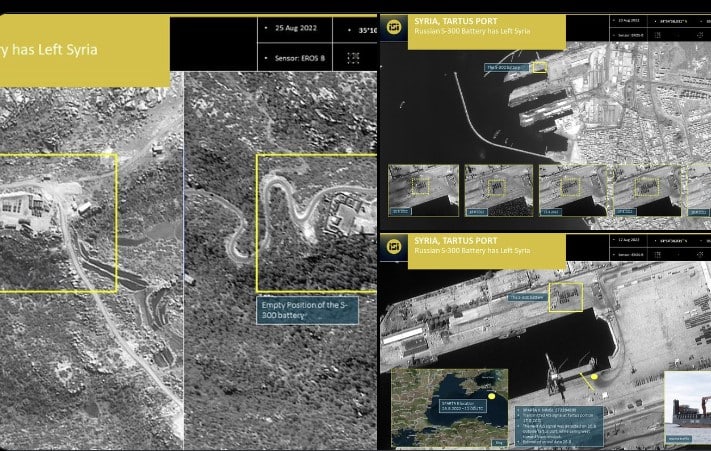Click the scale icon beside Sensor: EROS B

coord(353,58)
